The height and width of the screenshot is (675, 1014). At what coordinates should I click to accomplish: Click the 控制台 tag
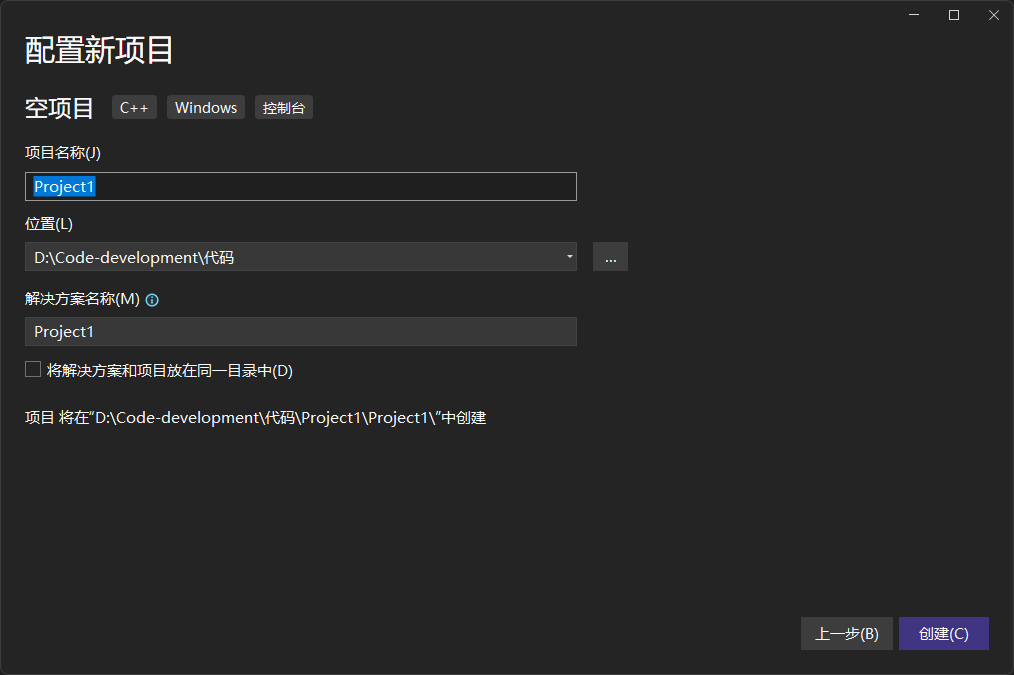[284, 108]
